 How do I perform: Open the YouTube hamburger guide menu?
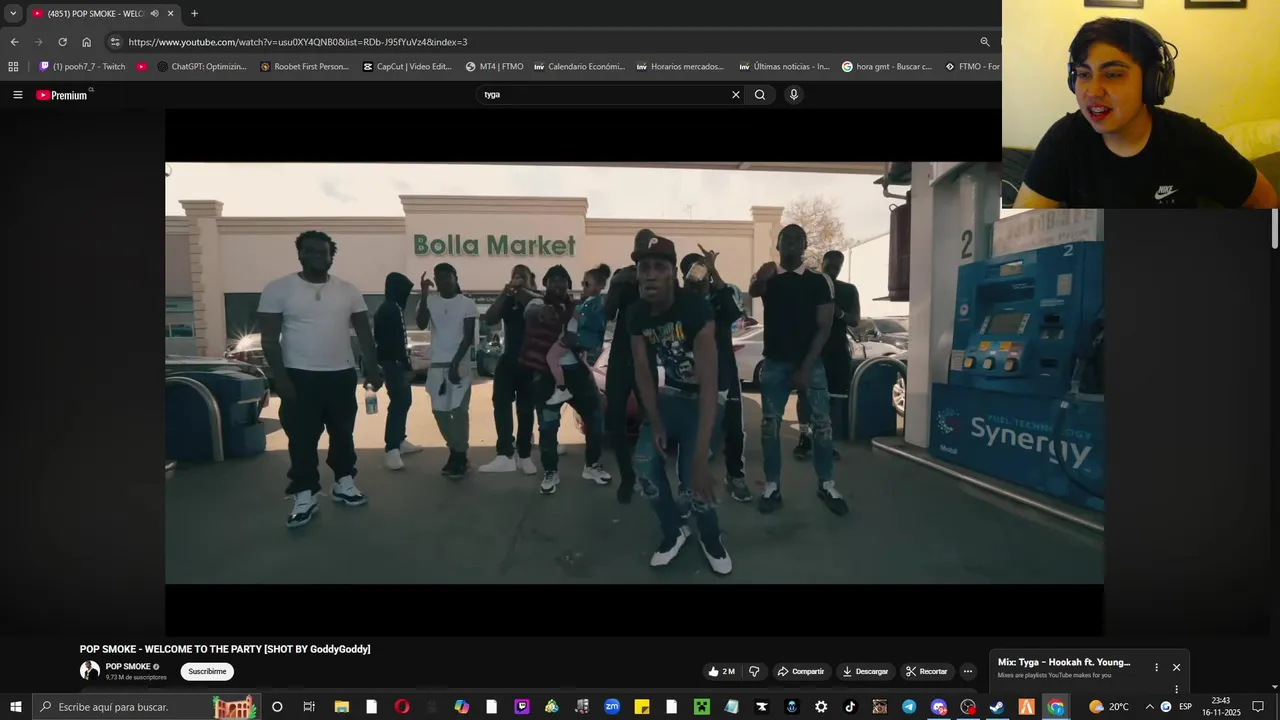(17, 95)
